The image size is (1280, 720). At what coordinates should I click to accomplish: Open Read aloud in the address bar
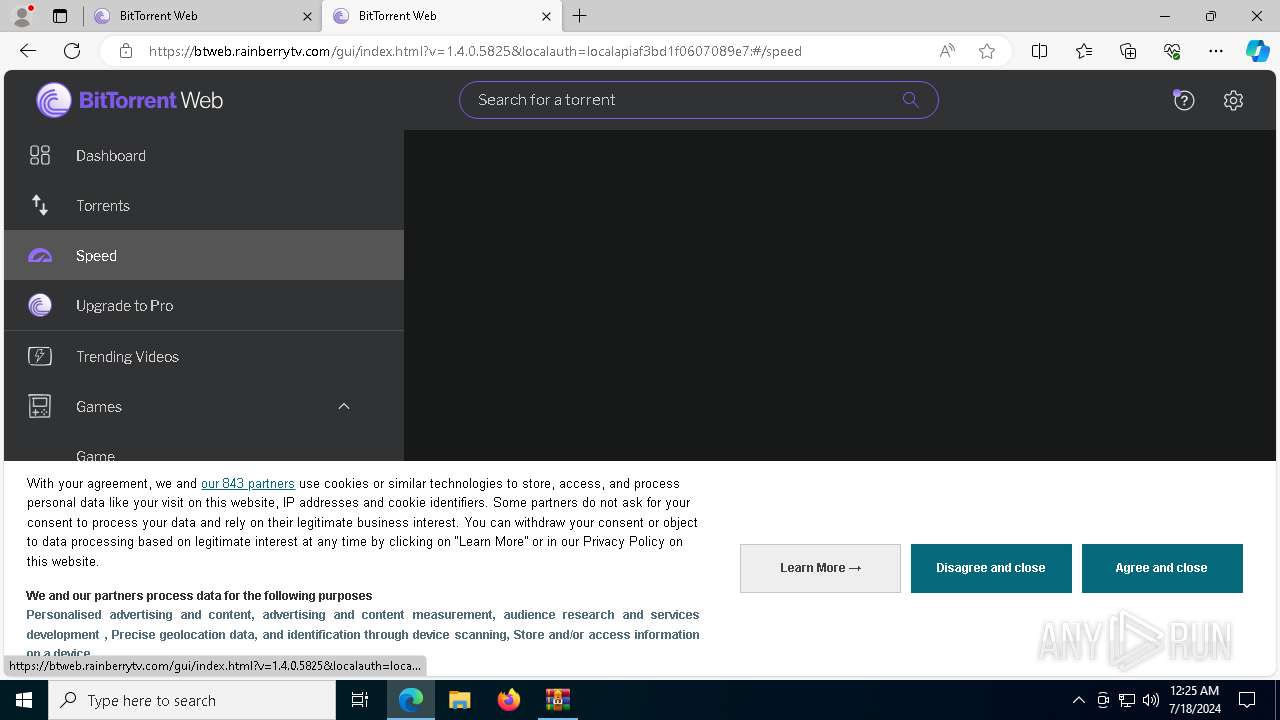coord(947,51)
